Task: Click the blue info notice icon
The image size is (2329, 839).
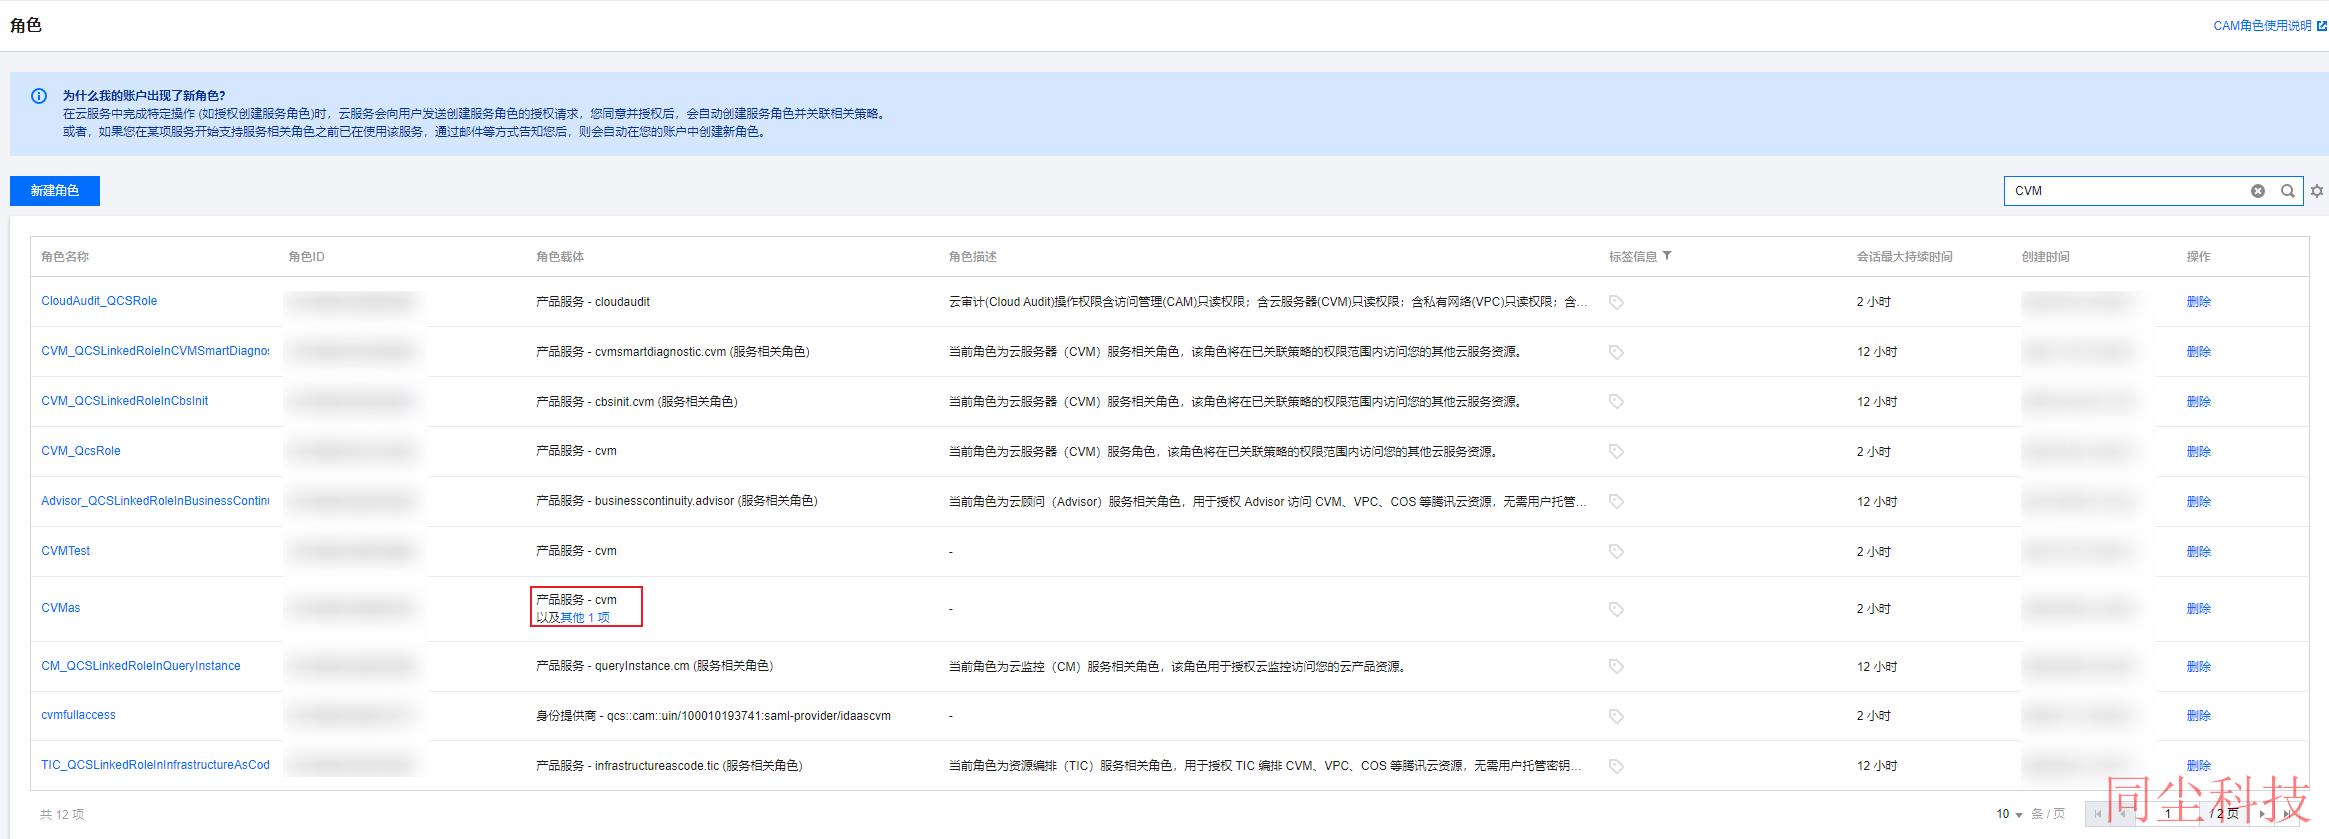Action: (39, 96)
